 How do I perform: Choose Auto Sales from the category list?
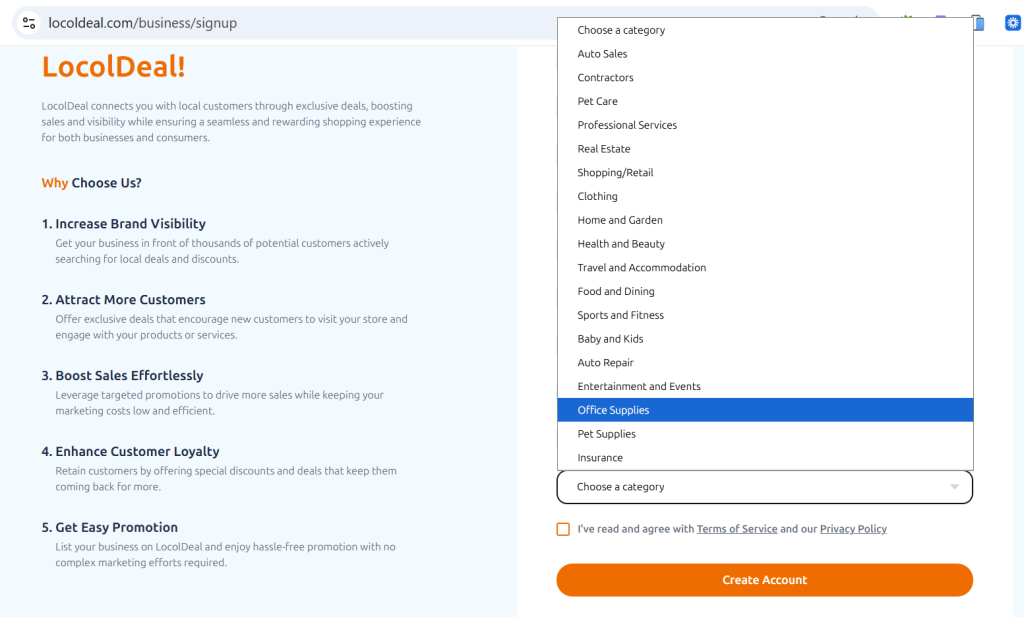pyautogui.click(x=602, y=54)
